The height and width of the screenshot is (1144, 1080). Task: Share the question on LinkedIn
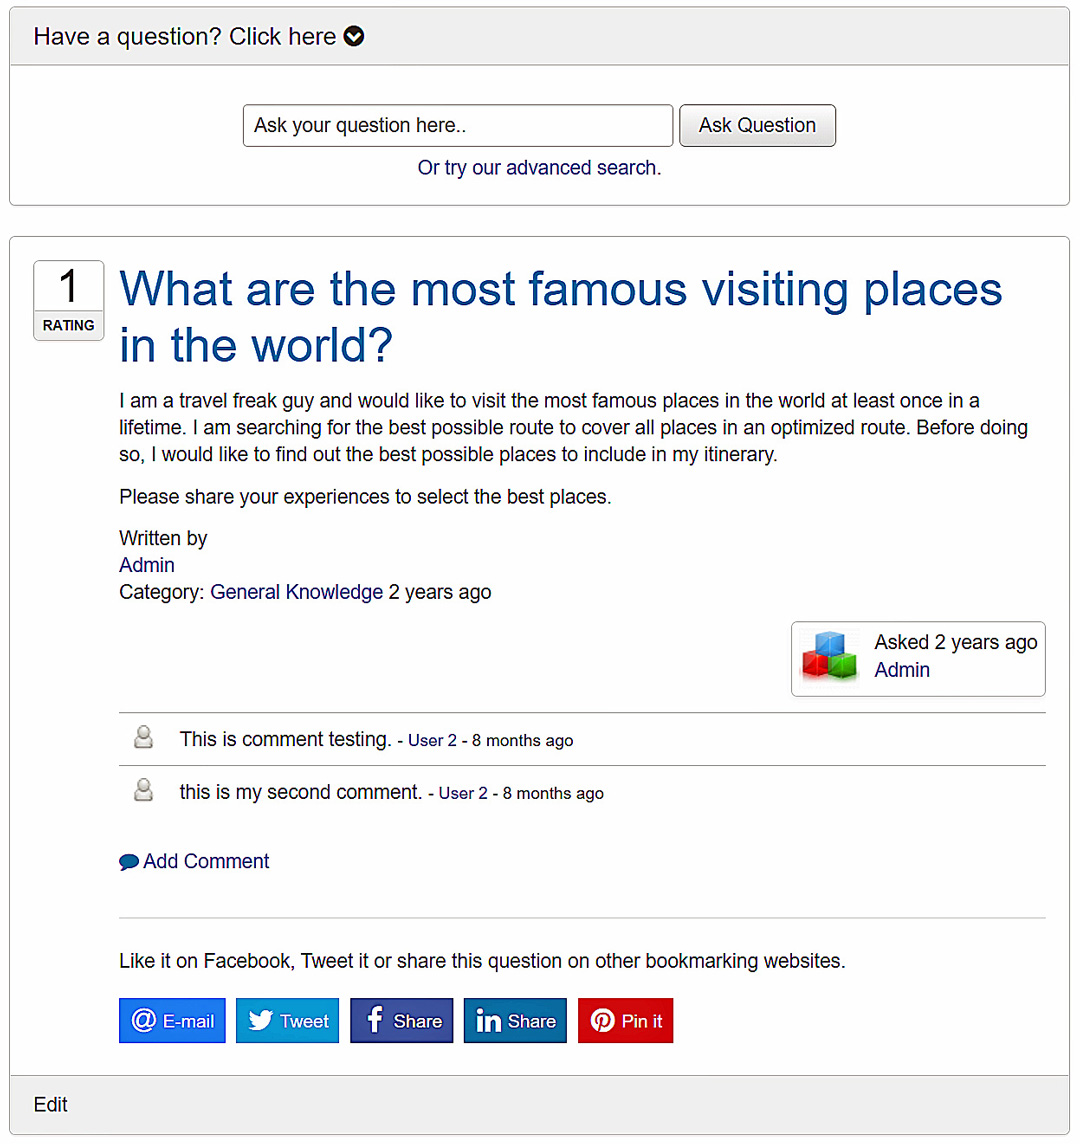(515, 1021)
